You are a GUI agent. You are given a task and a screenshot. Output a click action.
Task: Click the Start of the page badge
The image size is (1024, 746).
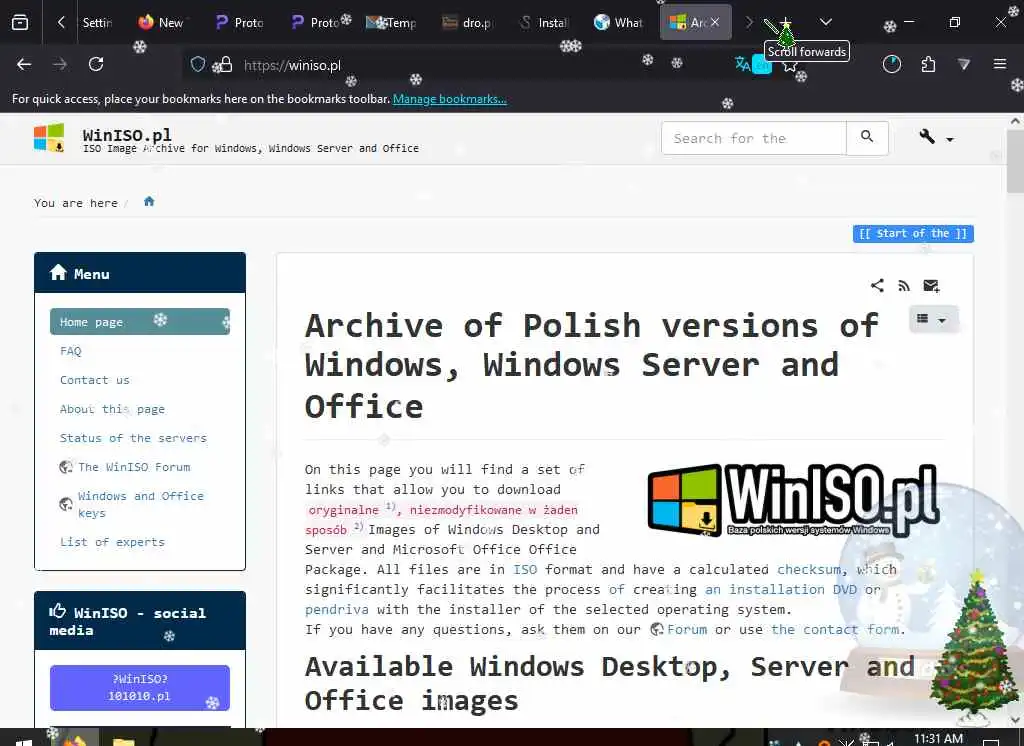click(913, 233)
